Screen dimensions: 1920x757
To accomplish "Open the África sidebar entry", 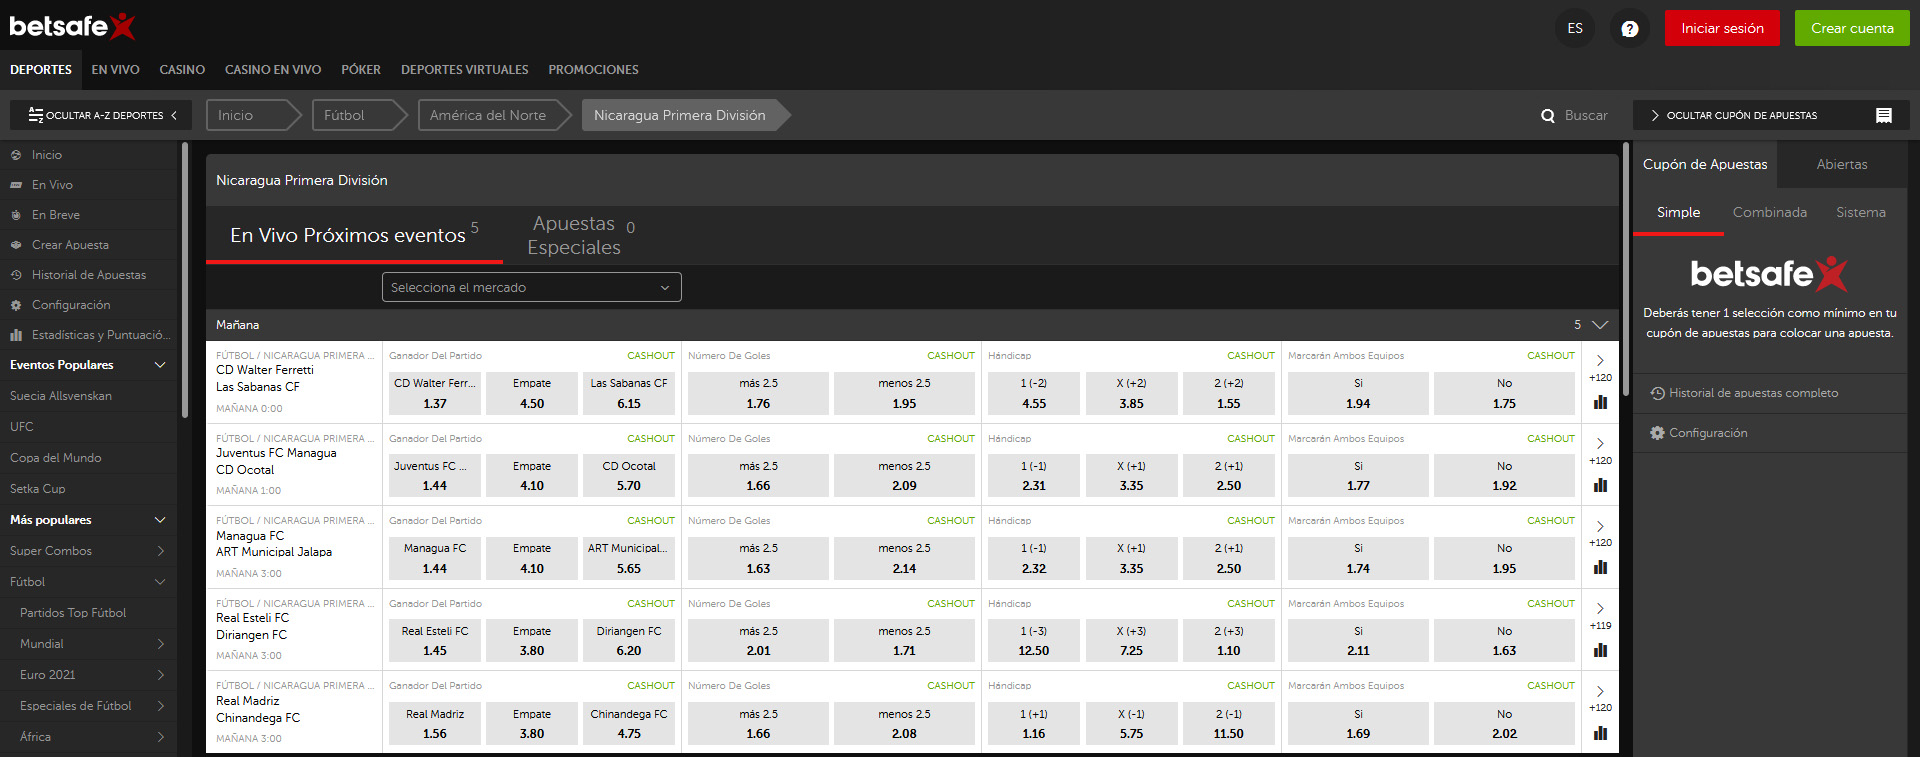I will [88, 737].
